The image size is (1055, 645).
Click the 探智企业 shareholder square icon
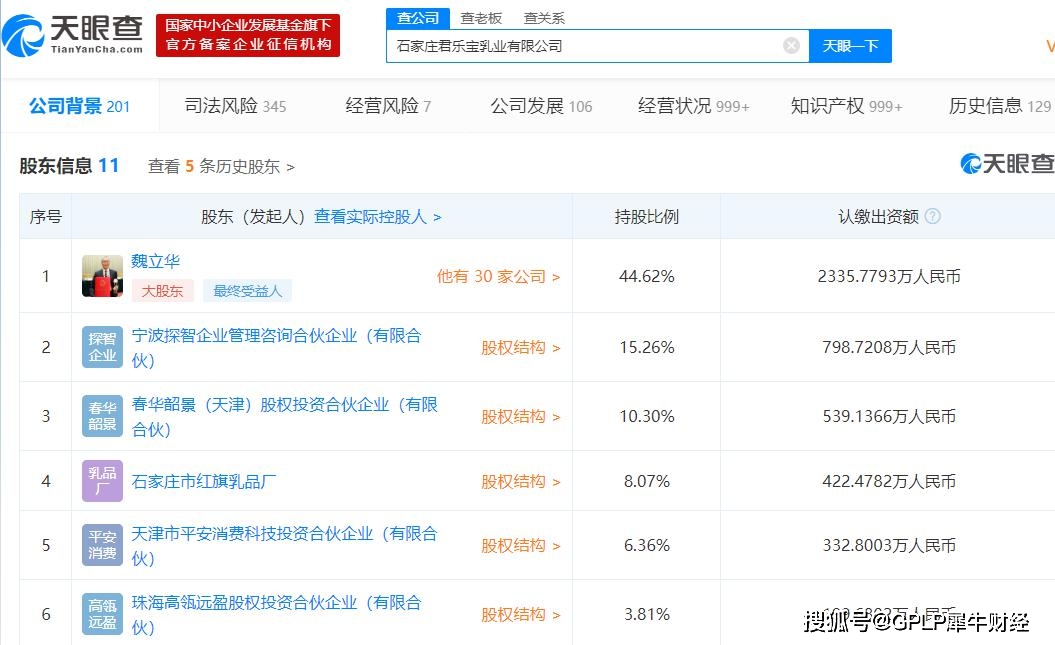(x=101, y=347)
